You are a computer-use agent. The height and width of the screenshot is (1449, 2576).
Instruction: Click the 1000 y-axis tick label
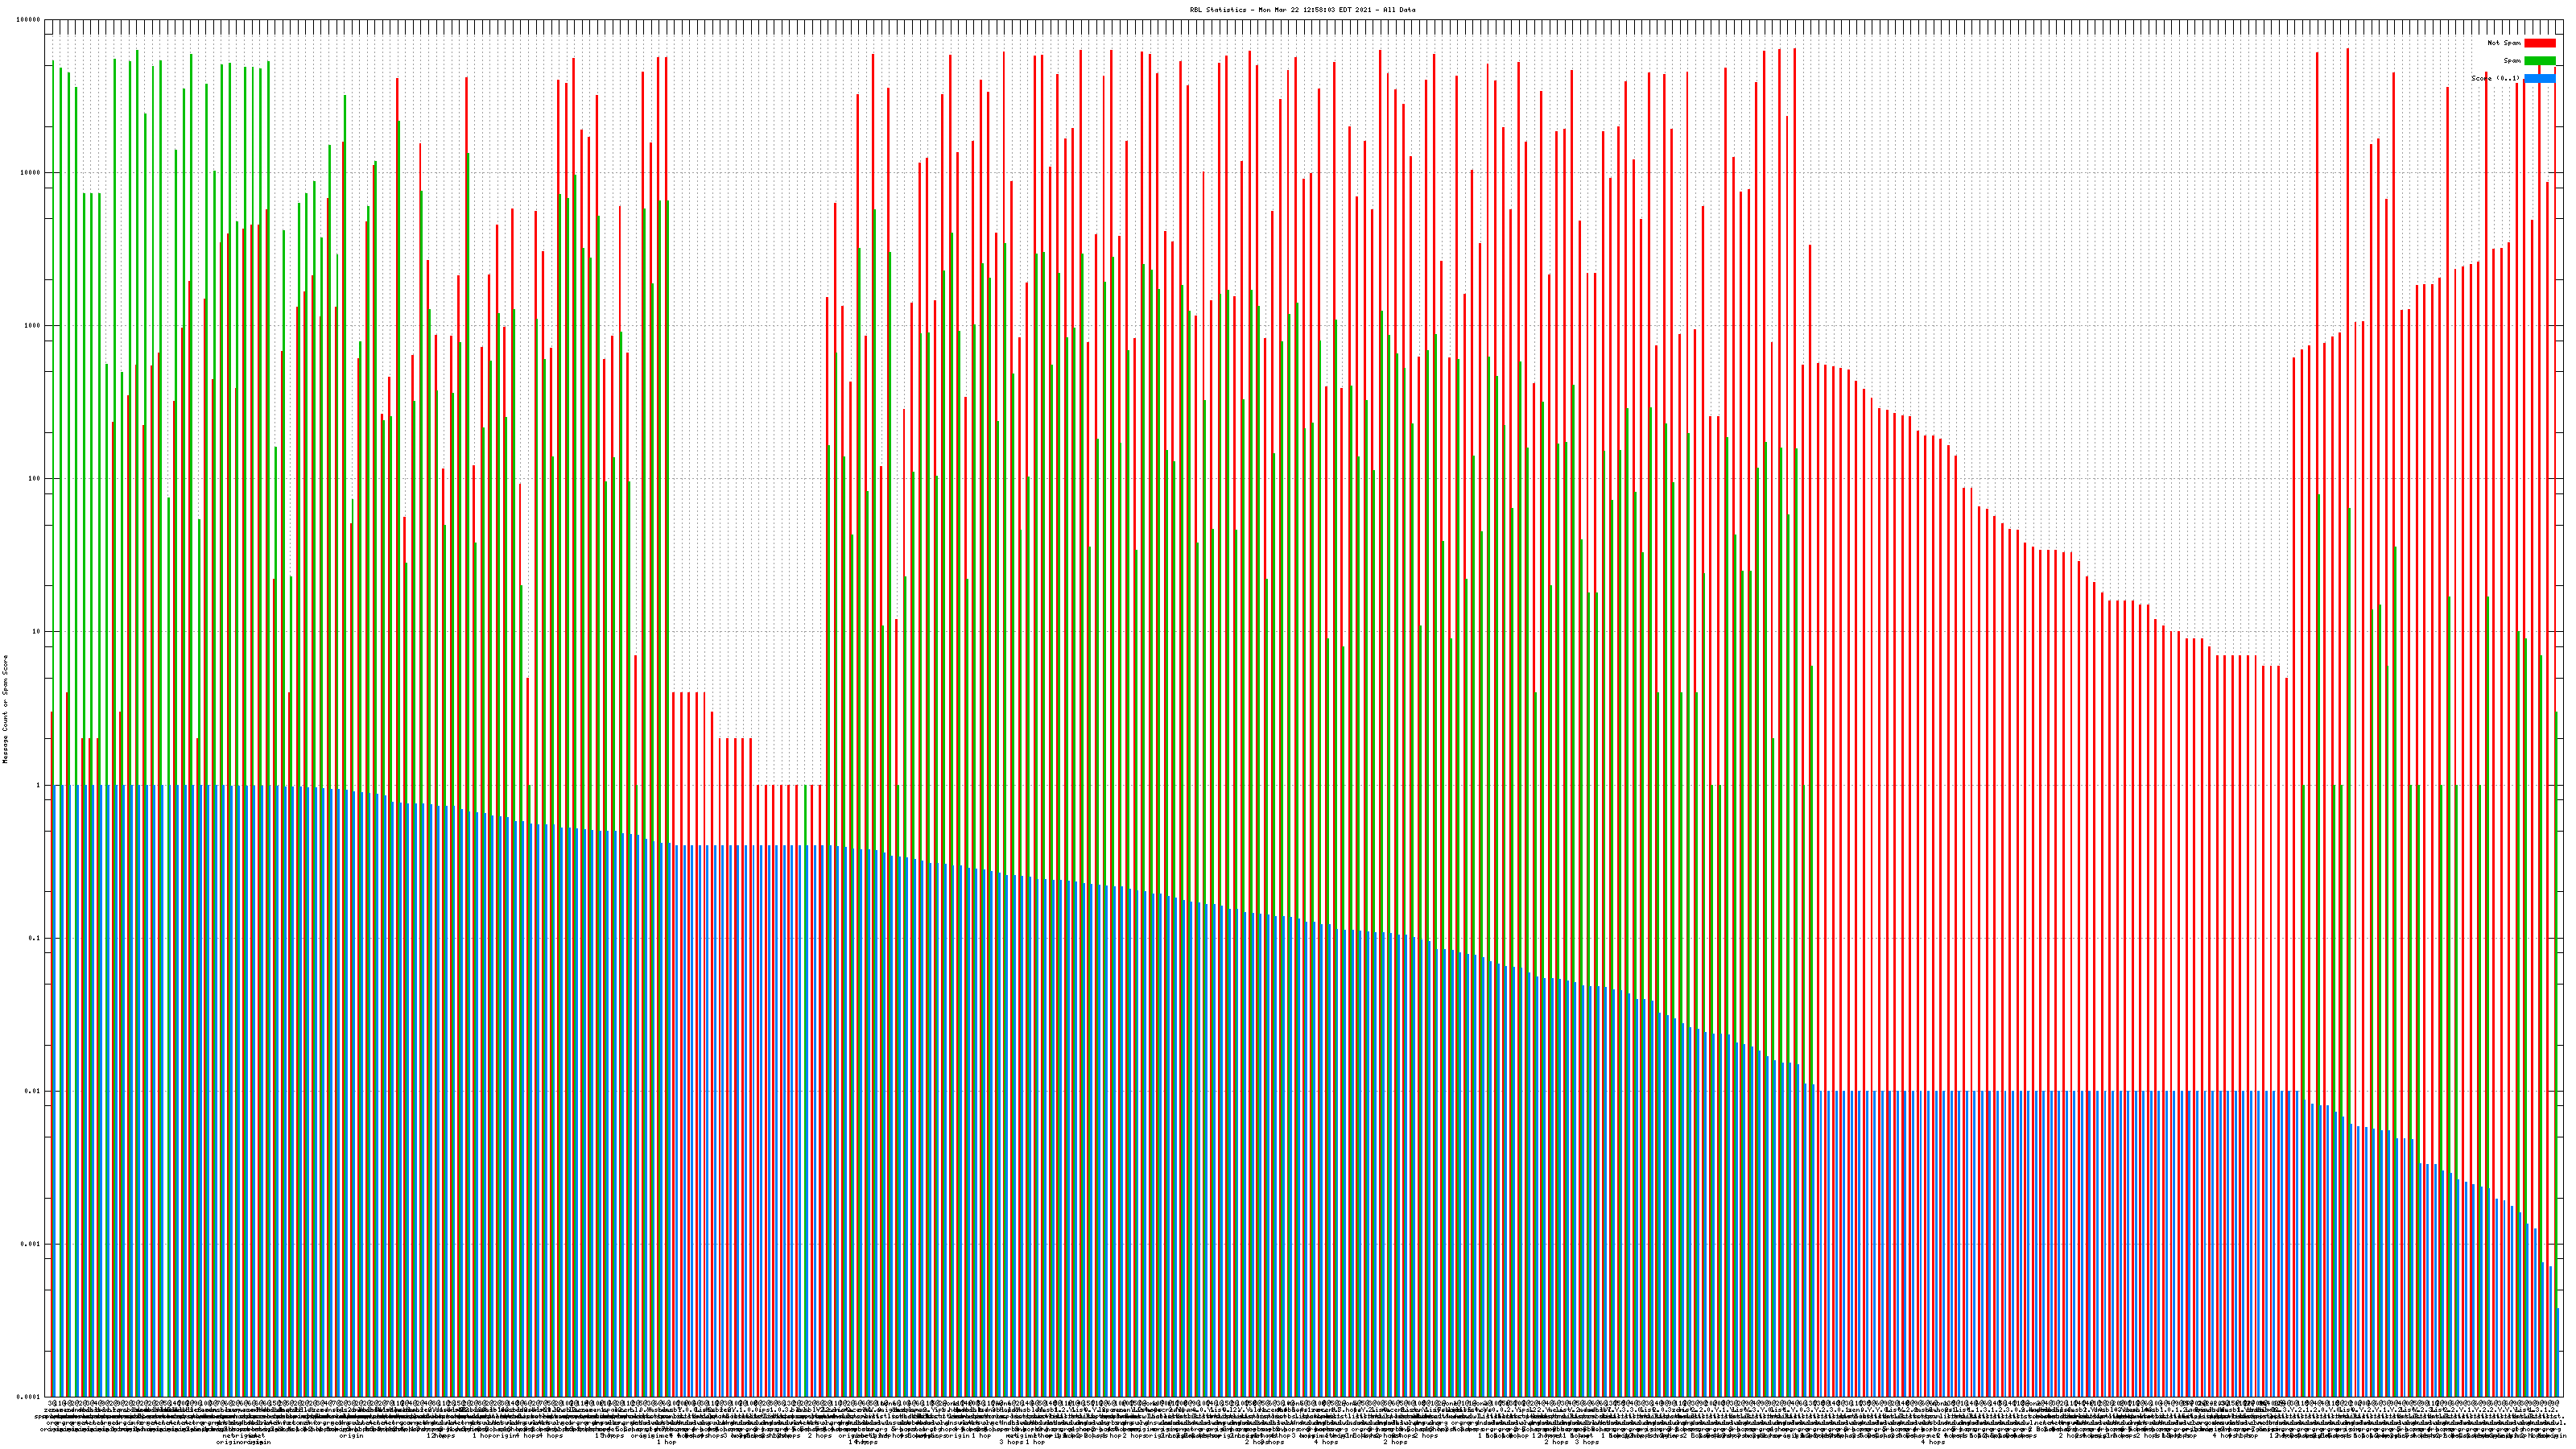coord(33,326)
